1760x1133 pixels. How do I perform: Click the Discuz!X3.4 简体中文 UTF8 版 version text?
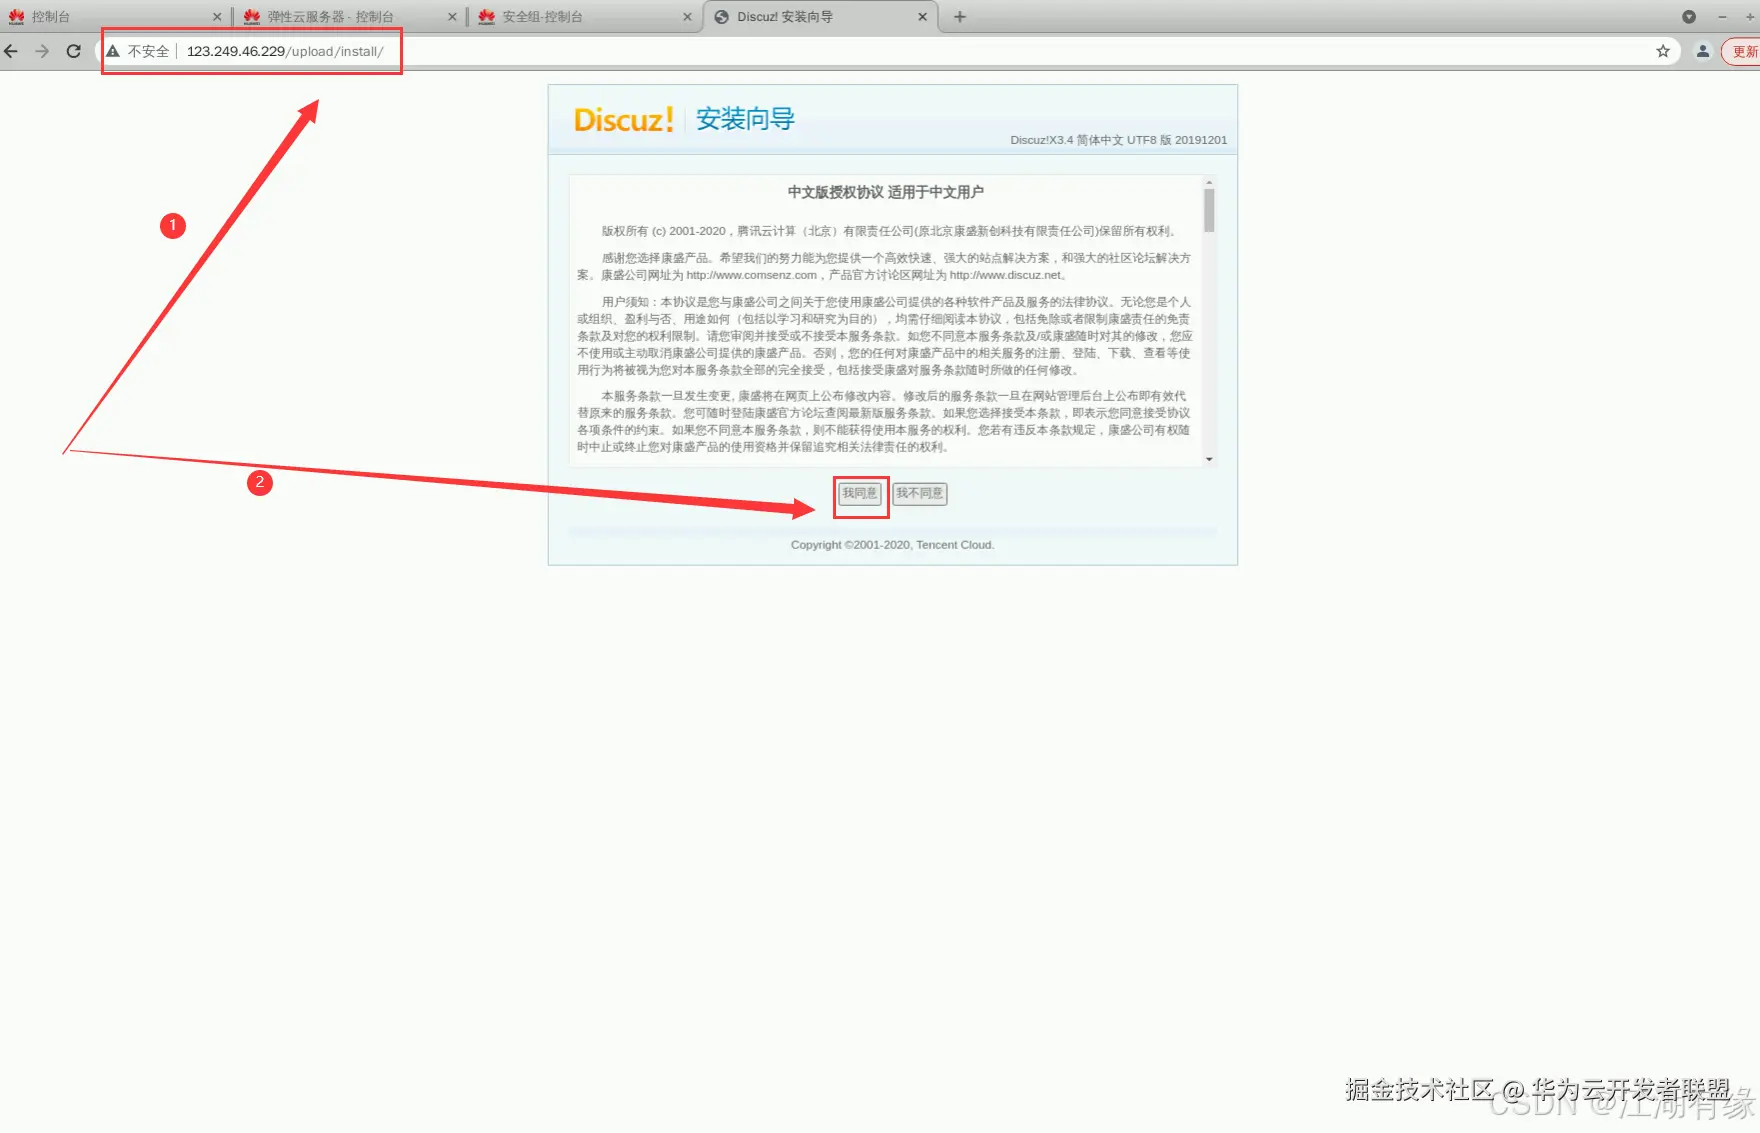1118,140
